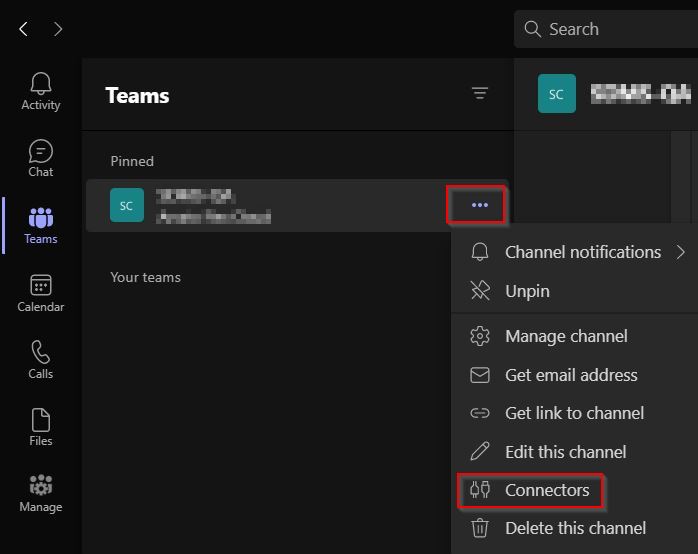
Task: Go forward with the right arrow
Action: pyautogui.click(x=58, y=29)
